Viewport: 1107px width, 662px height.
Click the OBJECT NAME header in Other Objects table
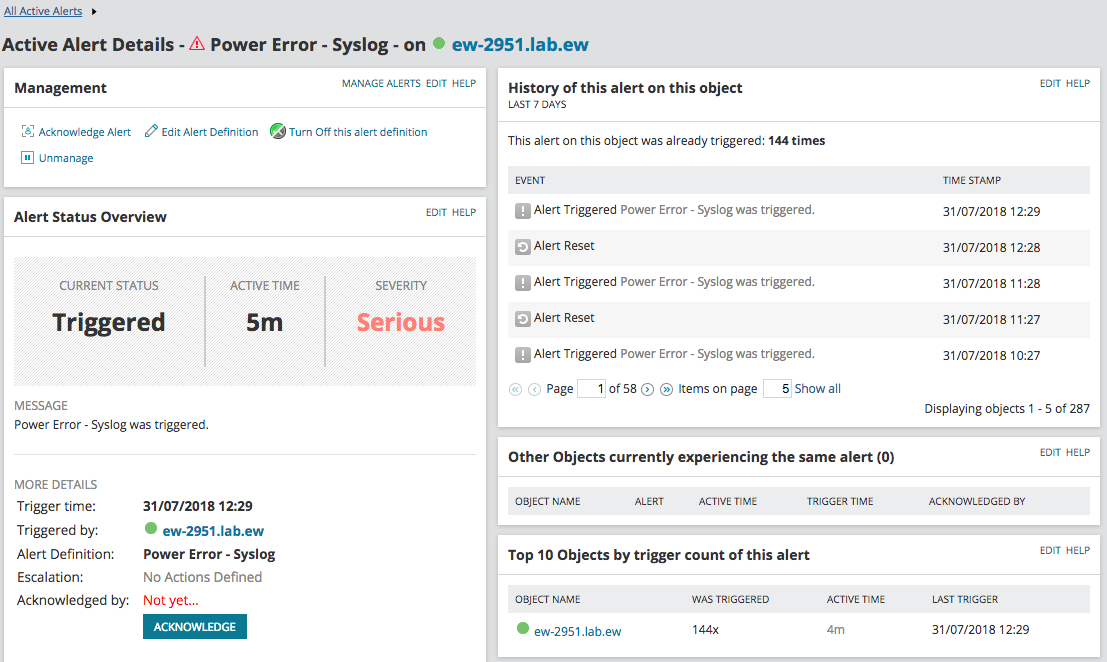click(x=548, y=502)
